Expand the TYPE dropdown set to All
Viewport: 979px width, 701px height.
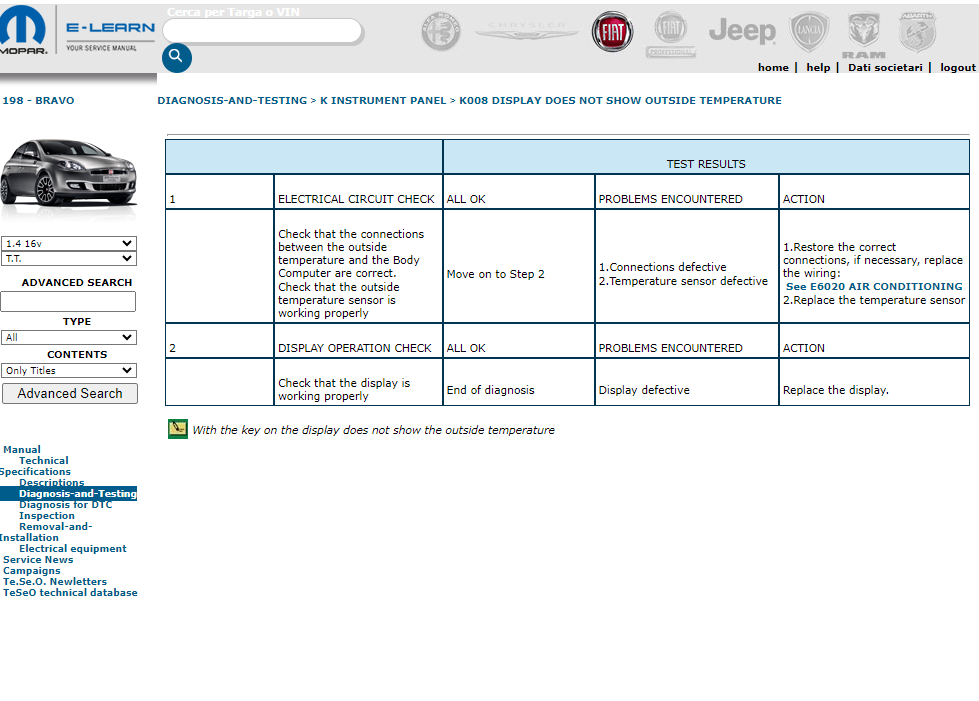[69, 338]
